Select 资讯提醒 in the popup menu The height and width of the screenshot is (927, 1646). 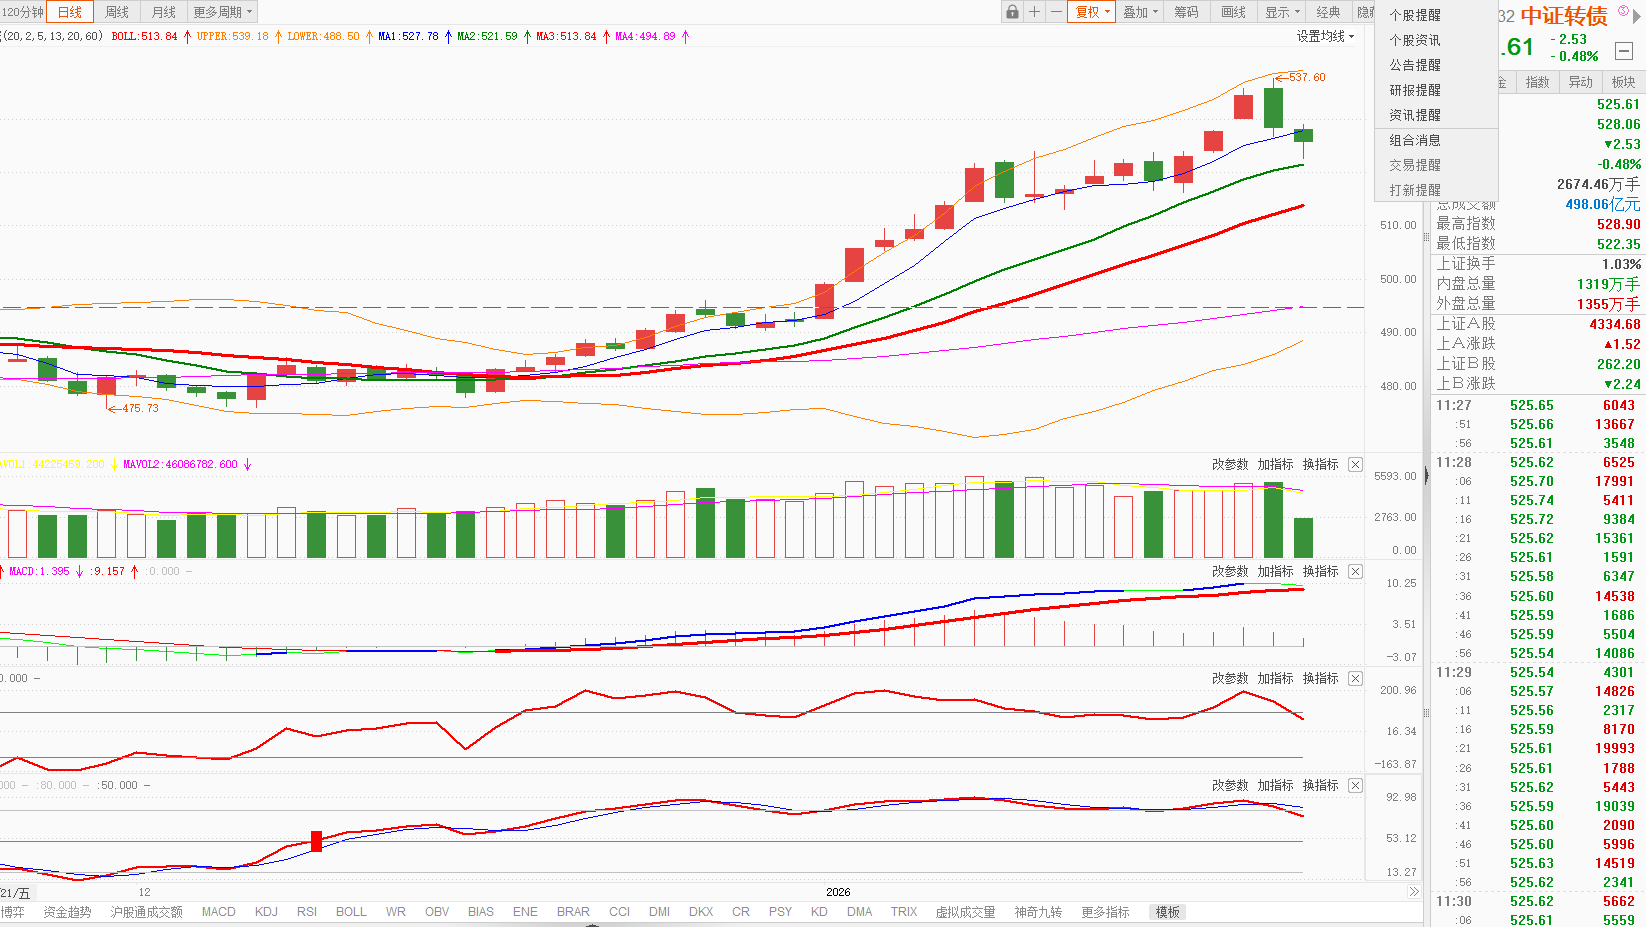coord(1415,115)
